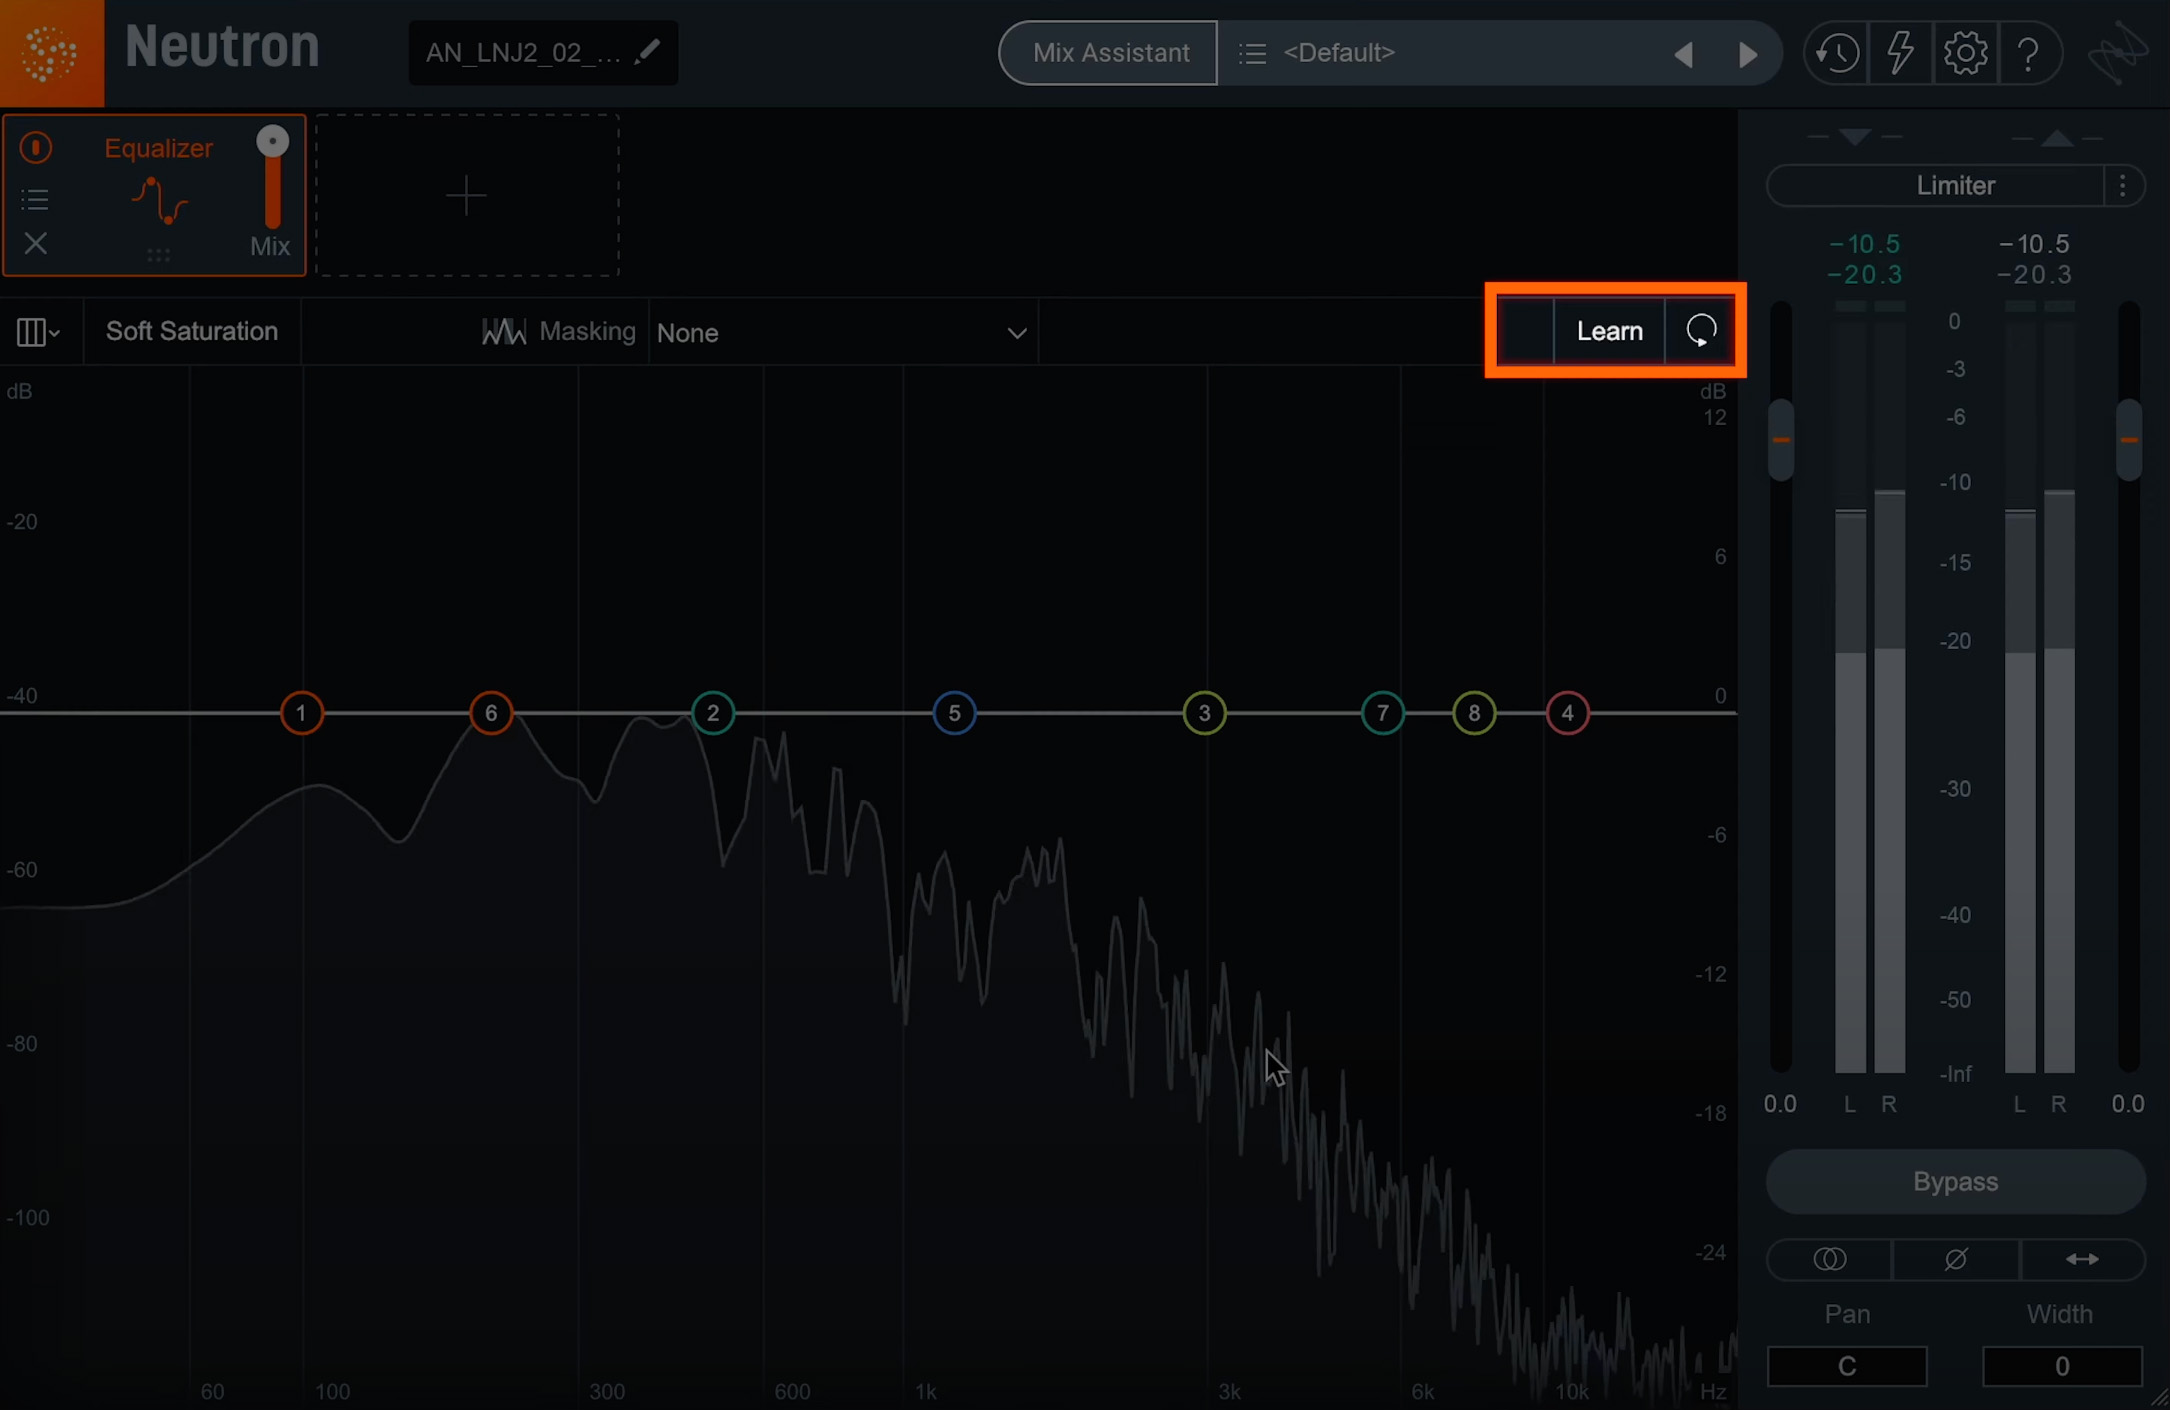The image size is (2170, 1410).
Task: Toggle Soft Saturation
Action: point(192,331)
